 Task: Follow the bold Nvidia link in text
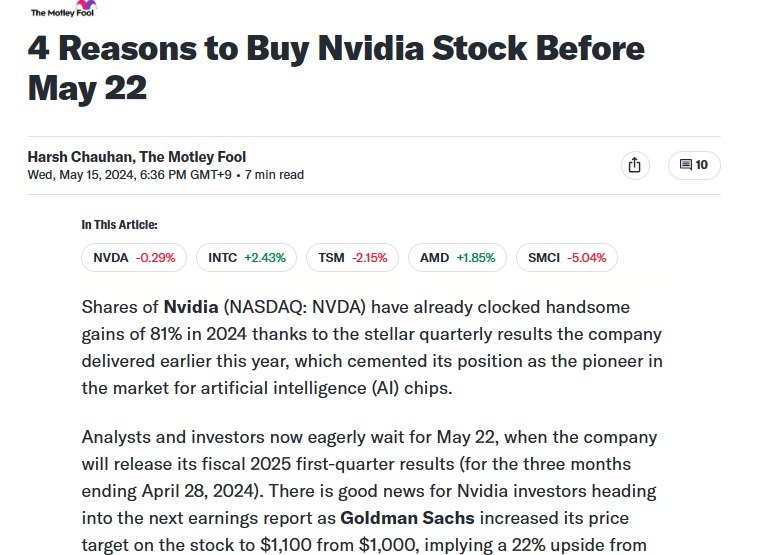pos(191,306)
